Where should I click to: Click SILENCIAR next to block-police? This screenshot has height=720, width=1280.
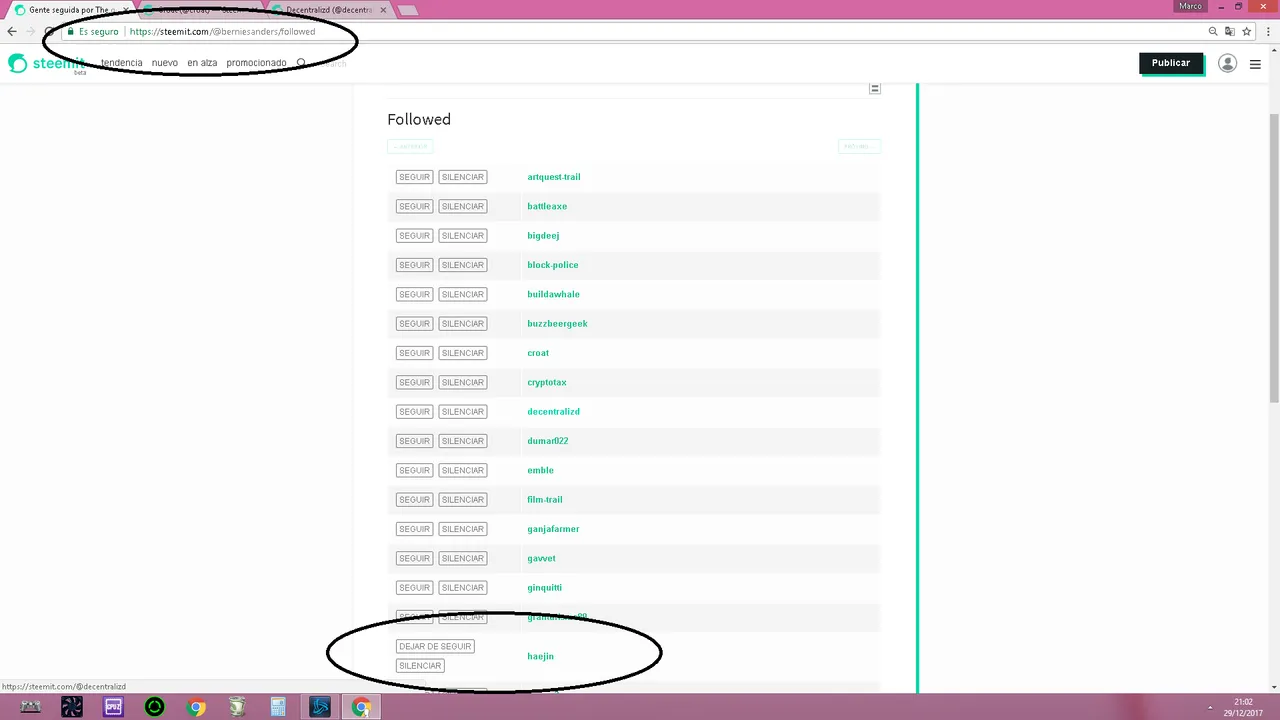463,265
